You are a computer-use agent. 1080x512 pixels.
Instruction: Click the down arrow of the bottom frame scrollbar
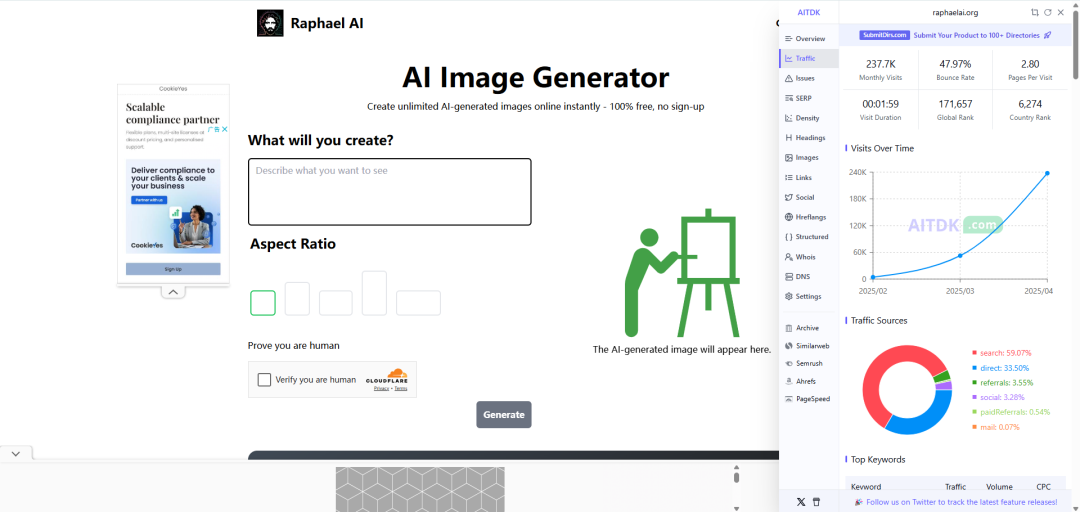click(736, 509)
